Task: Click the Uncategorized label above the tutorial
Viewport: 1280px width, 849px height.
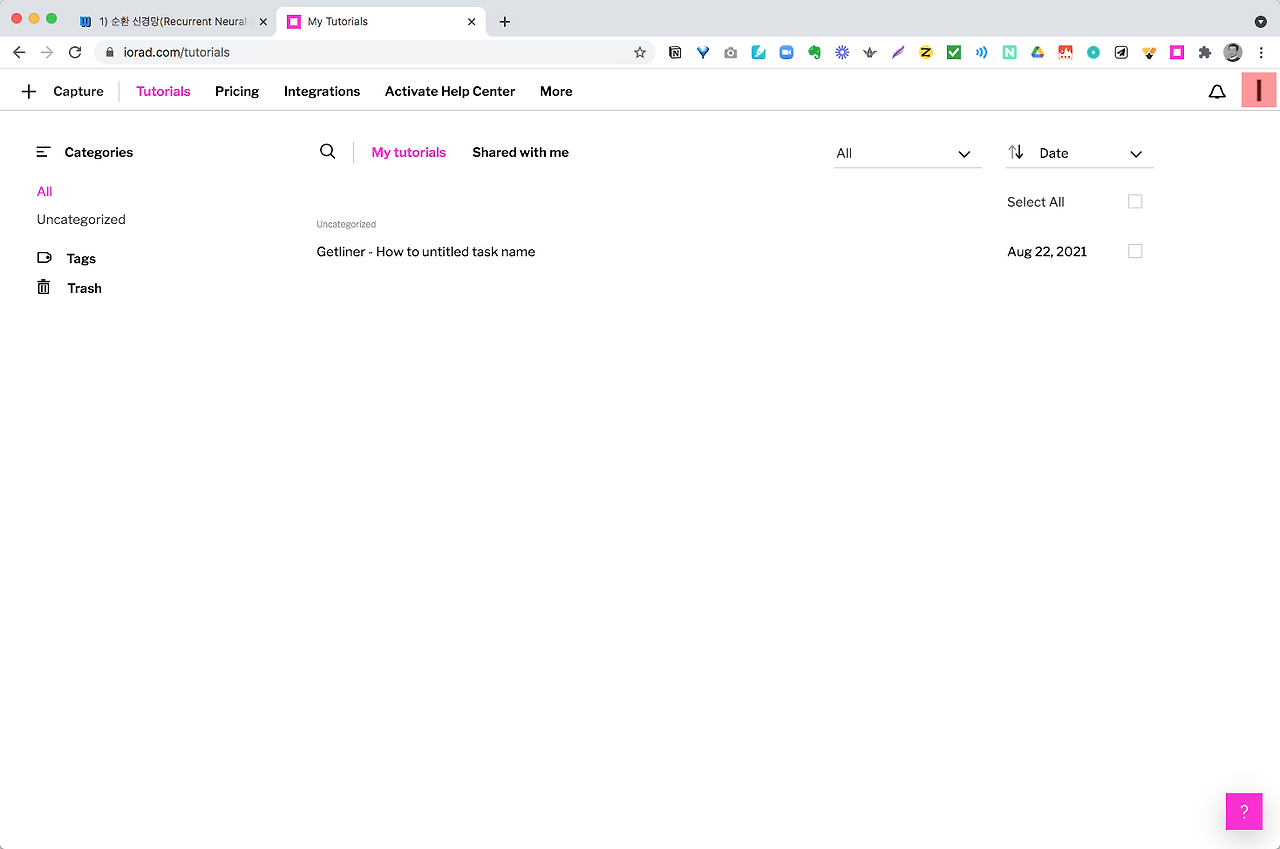Action: point(346,224)
